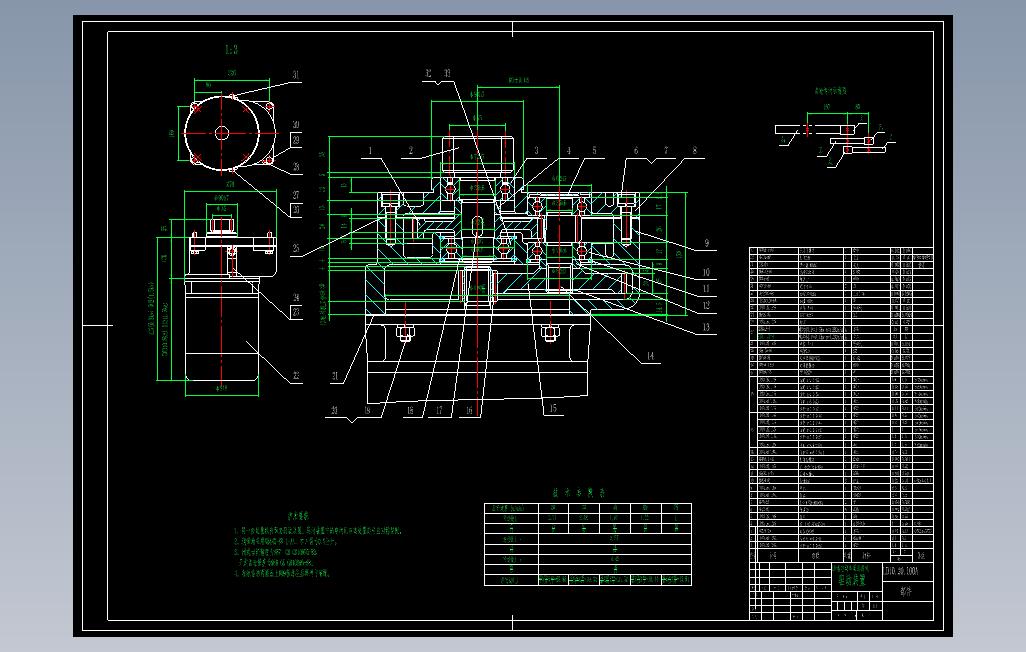
Task: Select the callout labeled 25
Action: pos(296,249)
